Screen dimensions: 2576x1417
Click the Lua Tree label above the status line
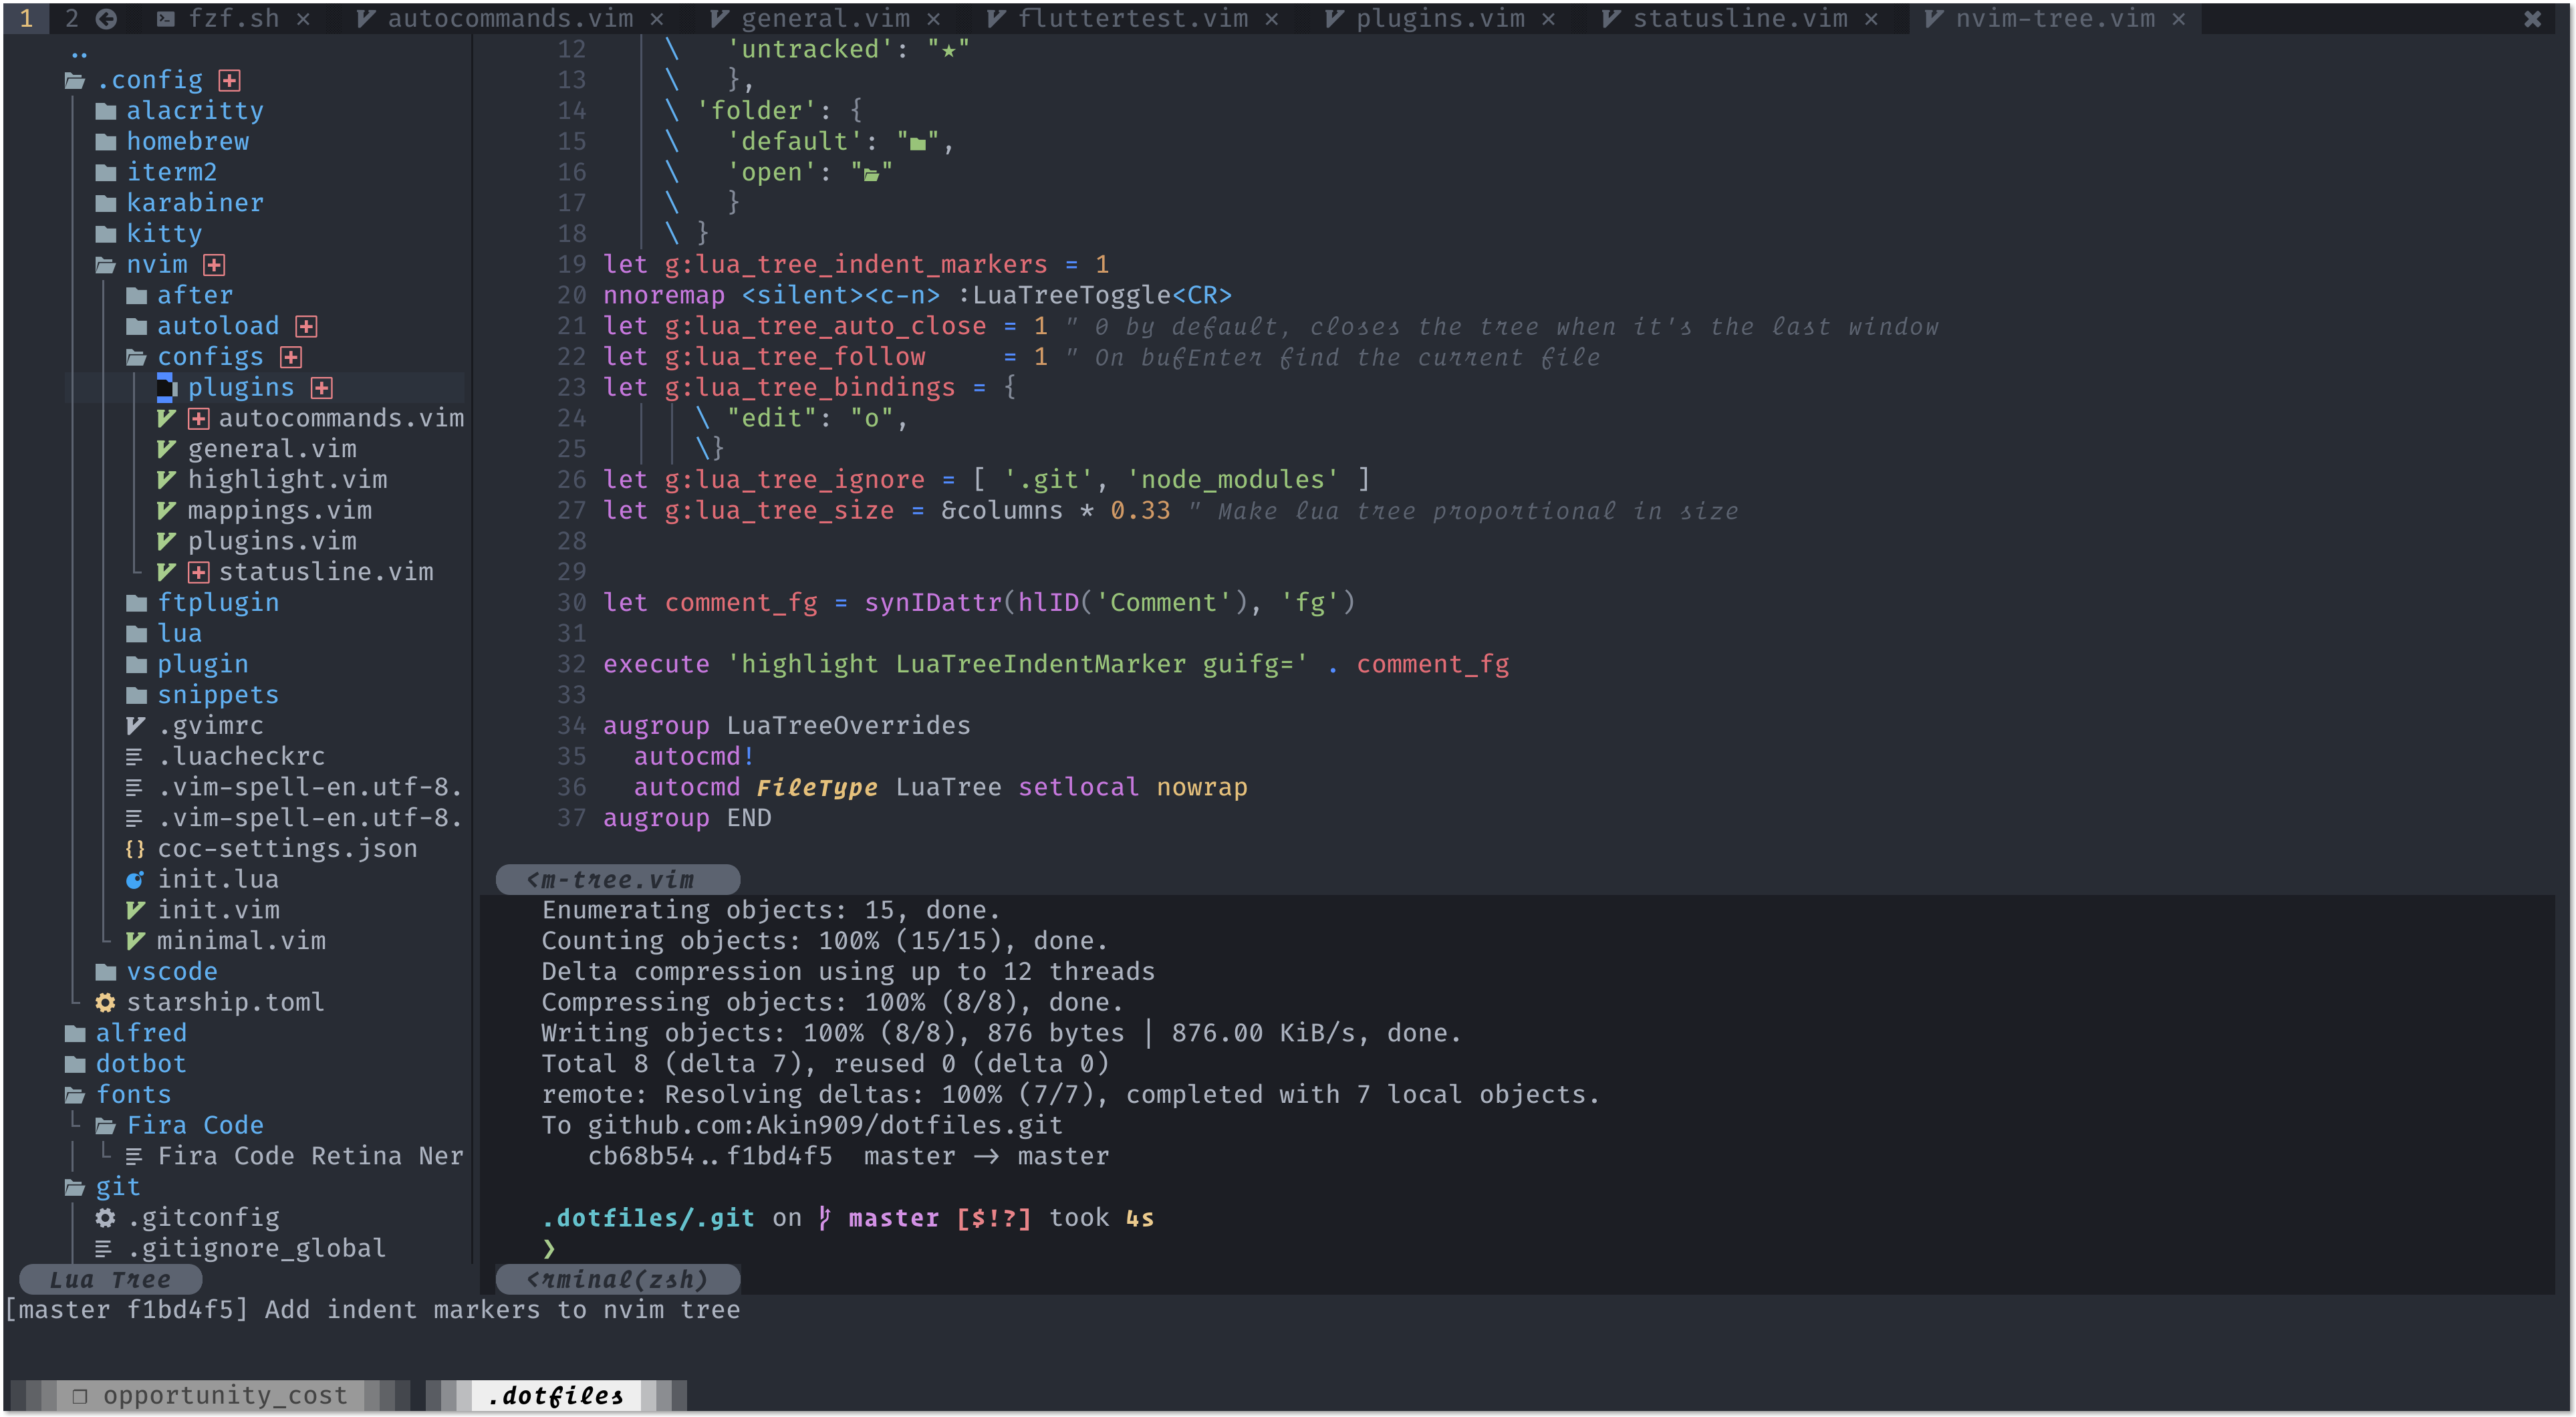[x=110, y=1278]
